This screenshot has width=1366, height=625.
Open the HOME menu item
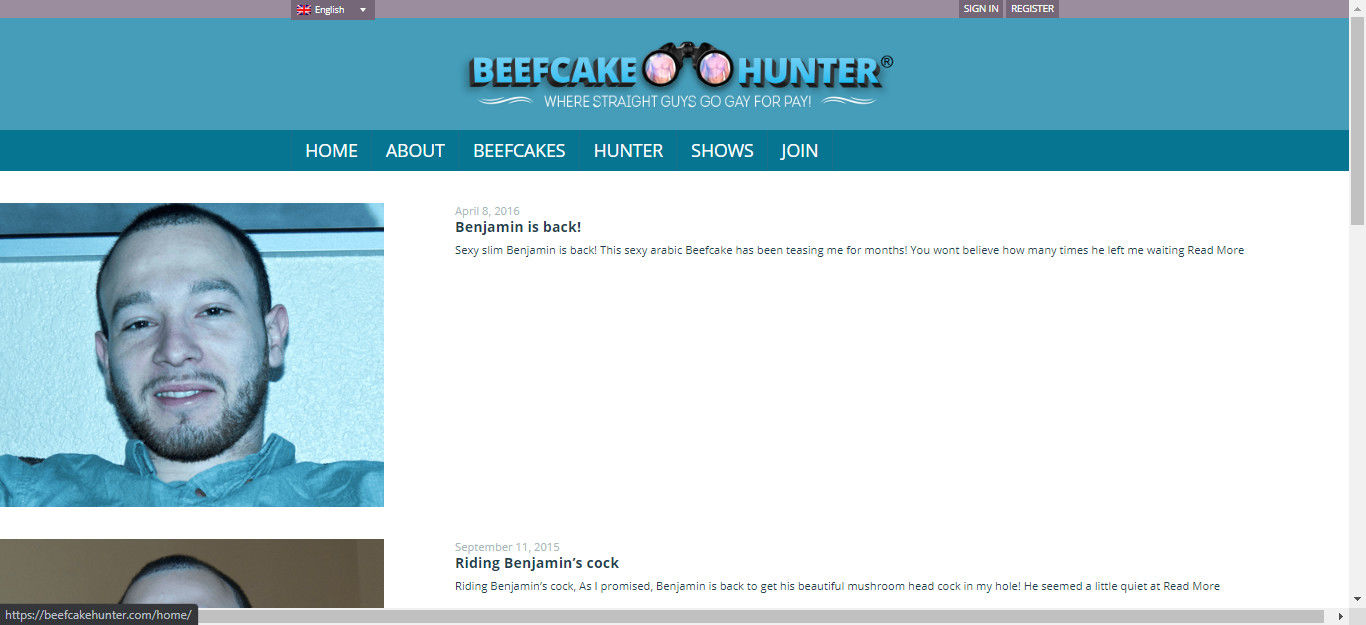[x=331, y=151]
